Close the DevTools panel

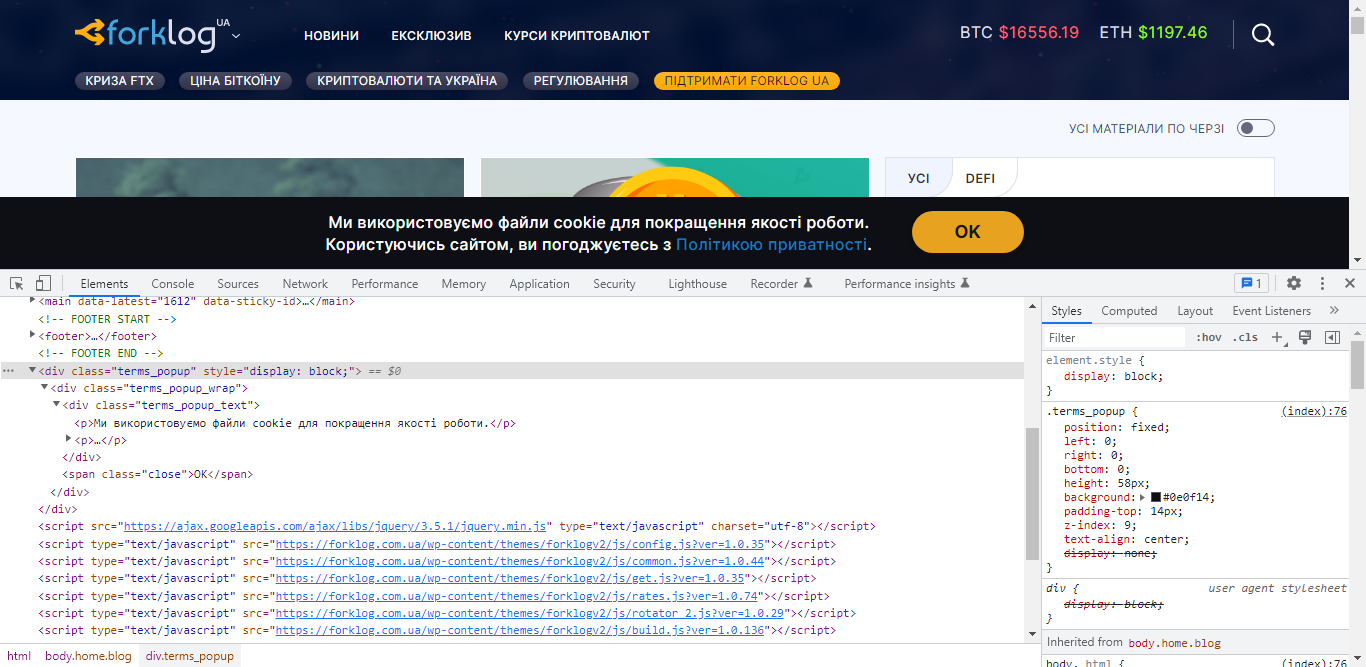(1350, 283)
